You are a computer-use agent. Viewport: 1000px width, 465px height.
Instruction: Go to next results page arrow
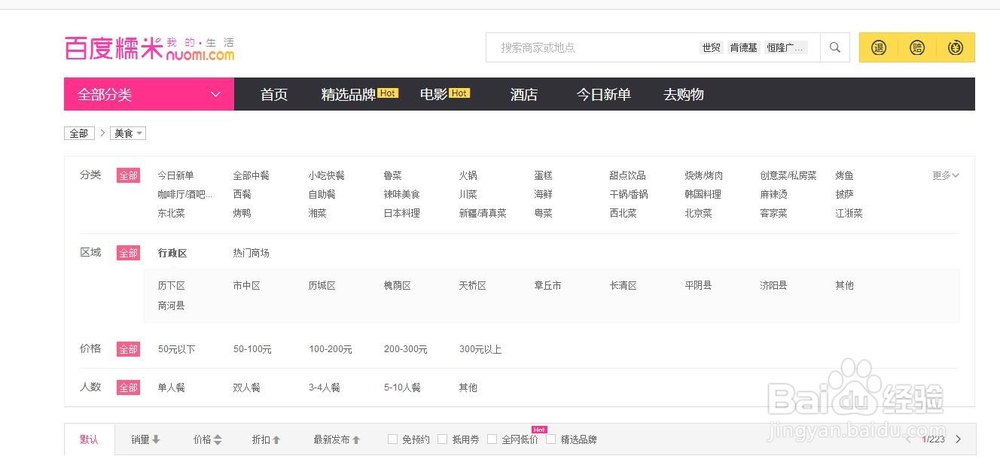[958, 439]
